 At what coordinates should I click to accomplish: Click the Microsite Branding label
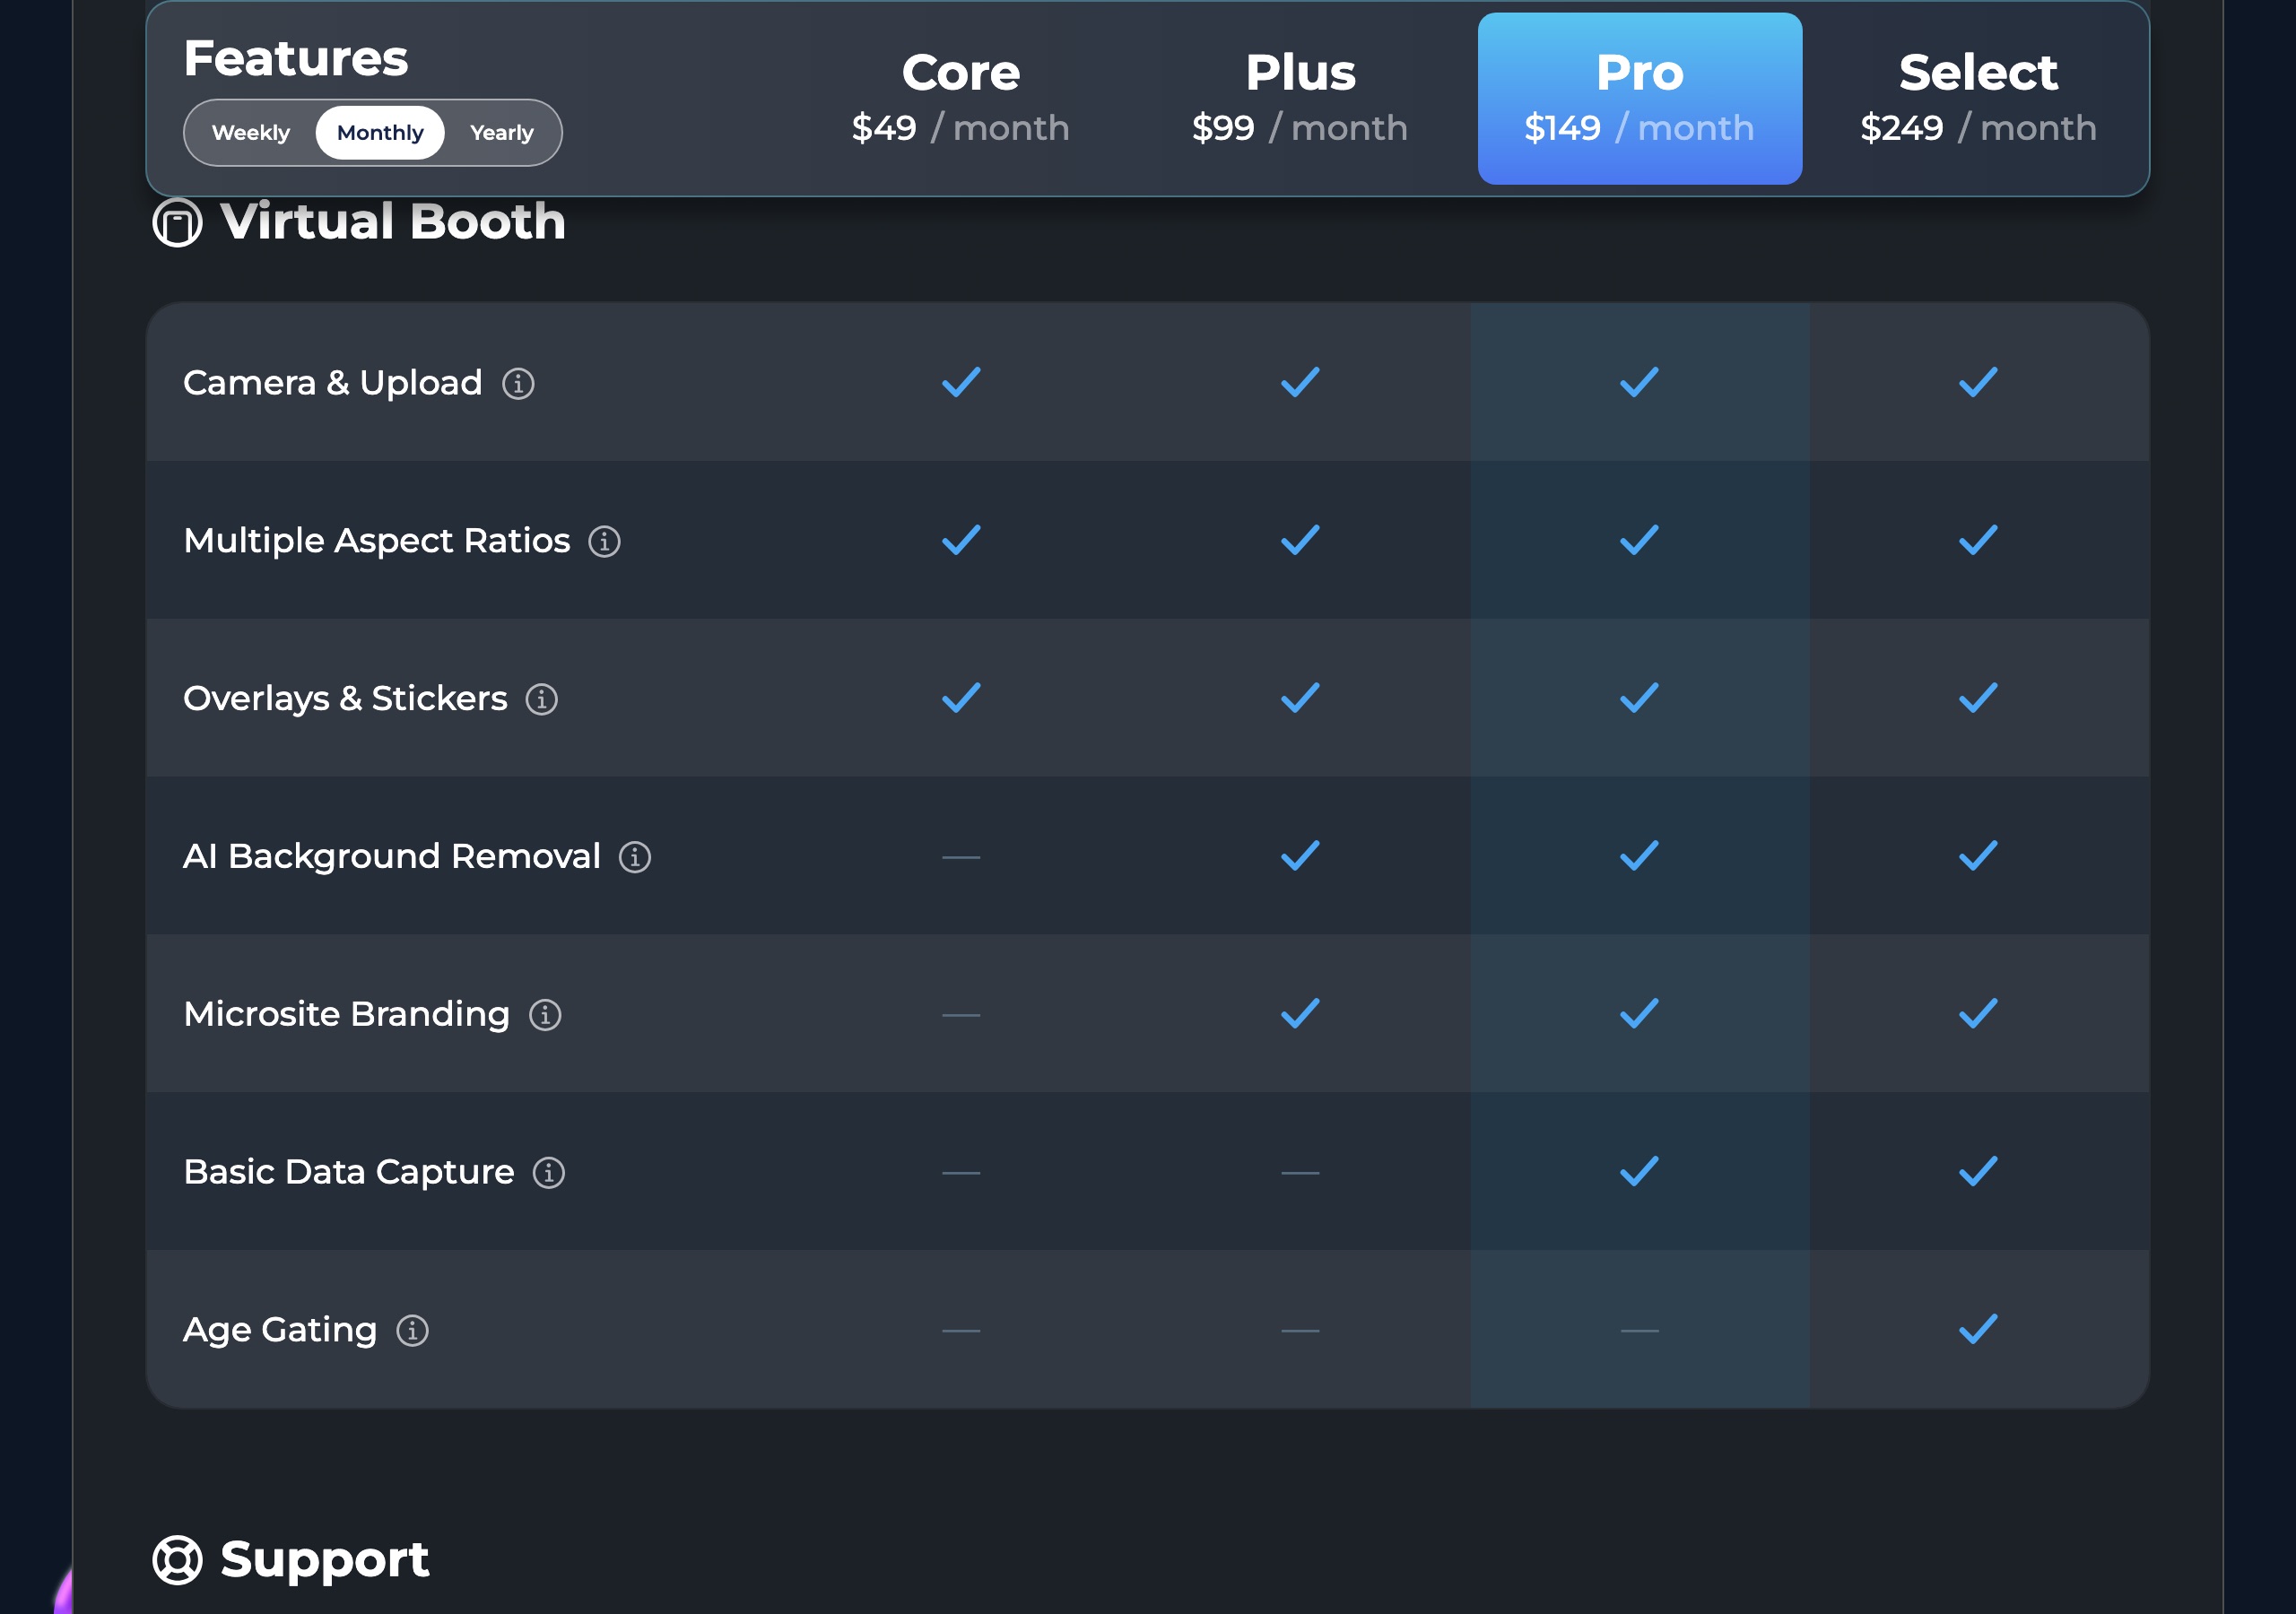[x=347, y=1015]
